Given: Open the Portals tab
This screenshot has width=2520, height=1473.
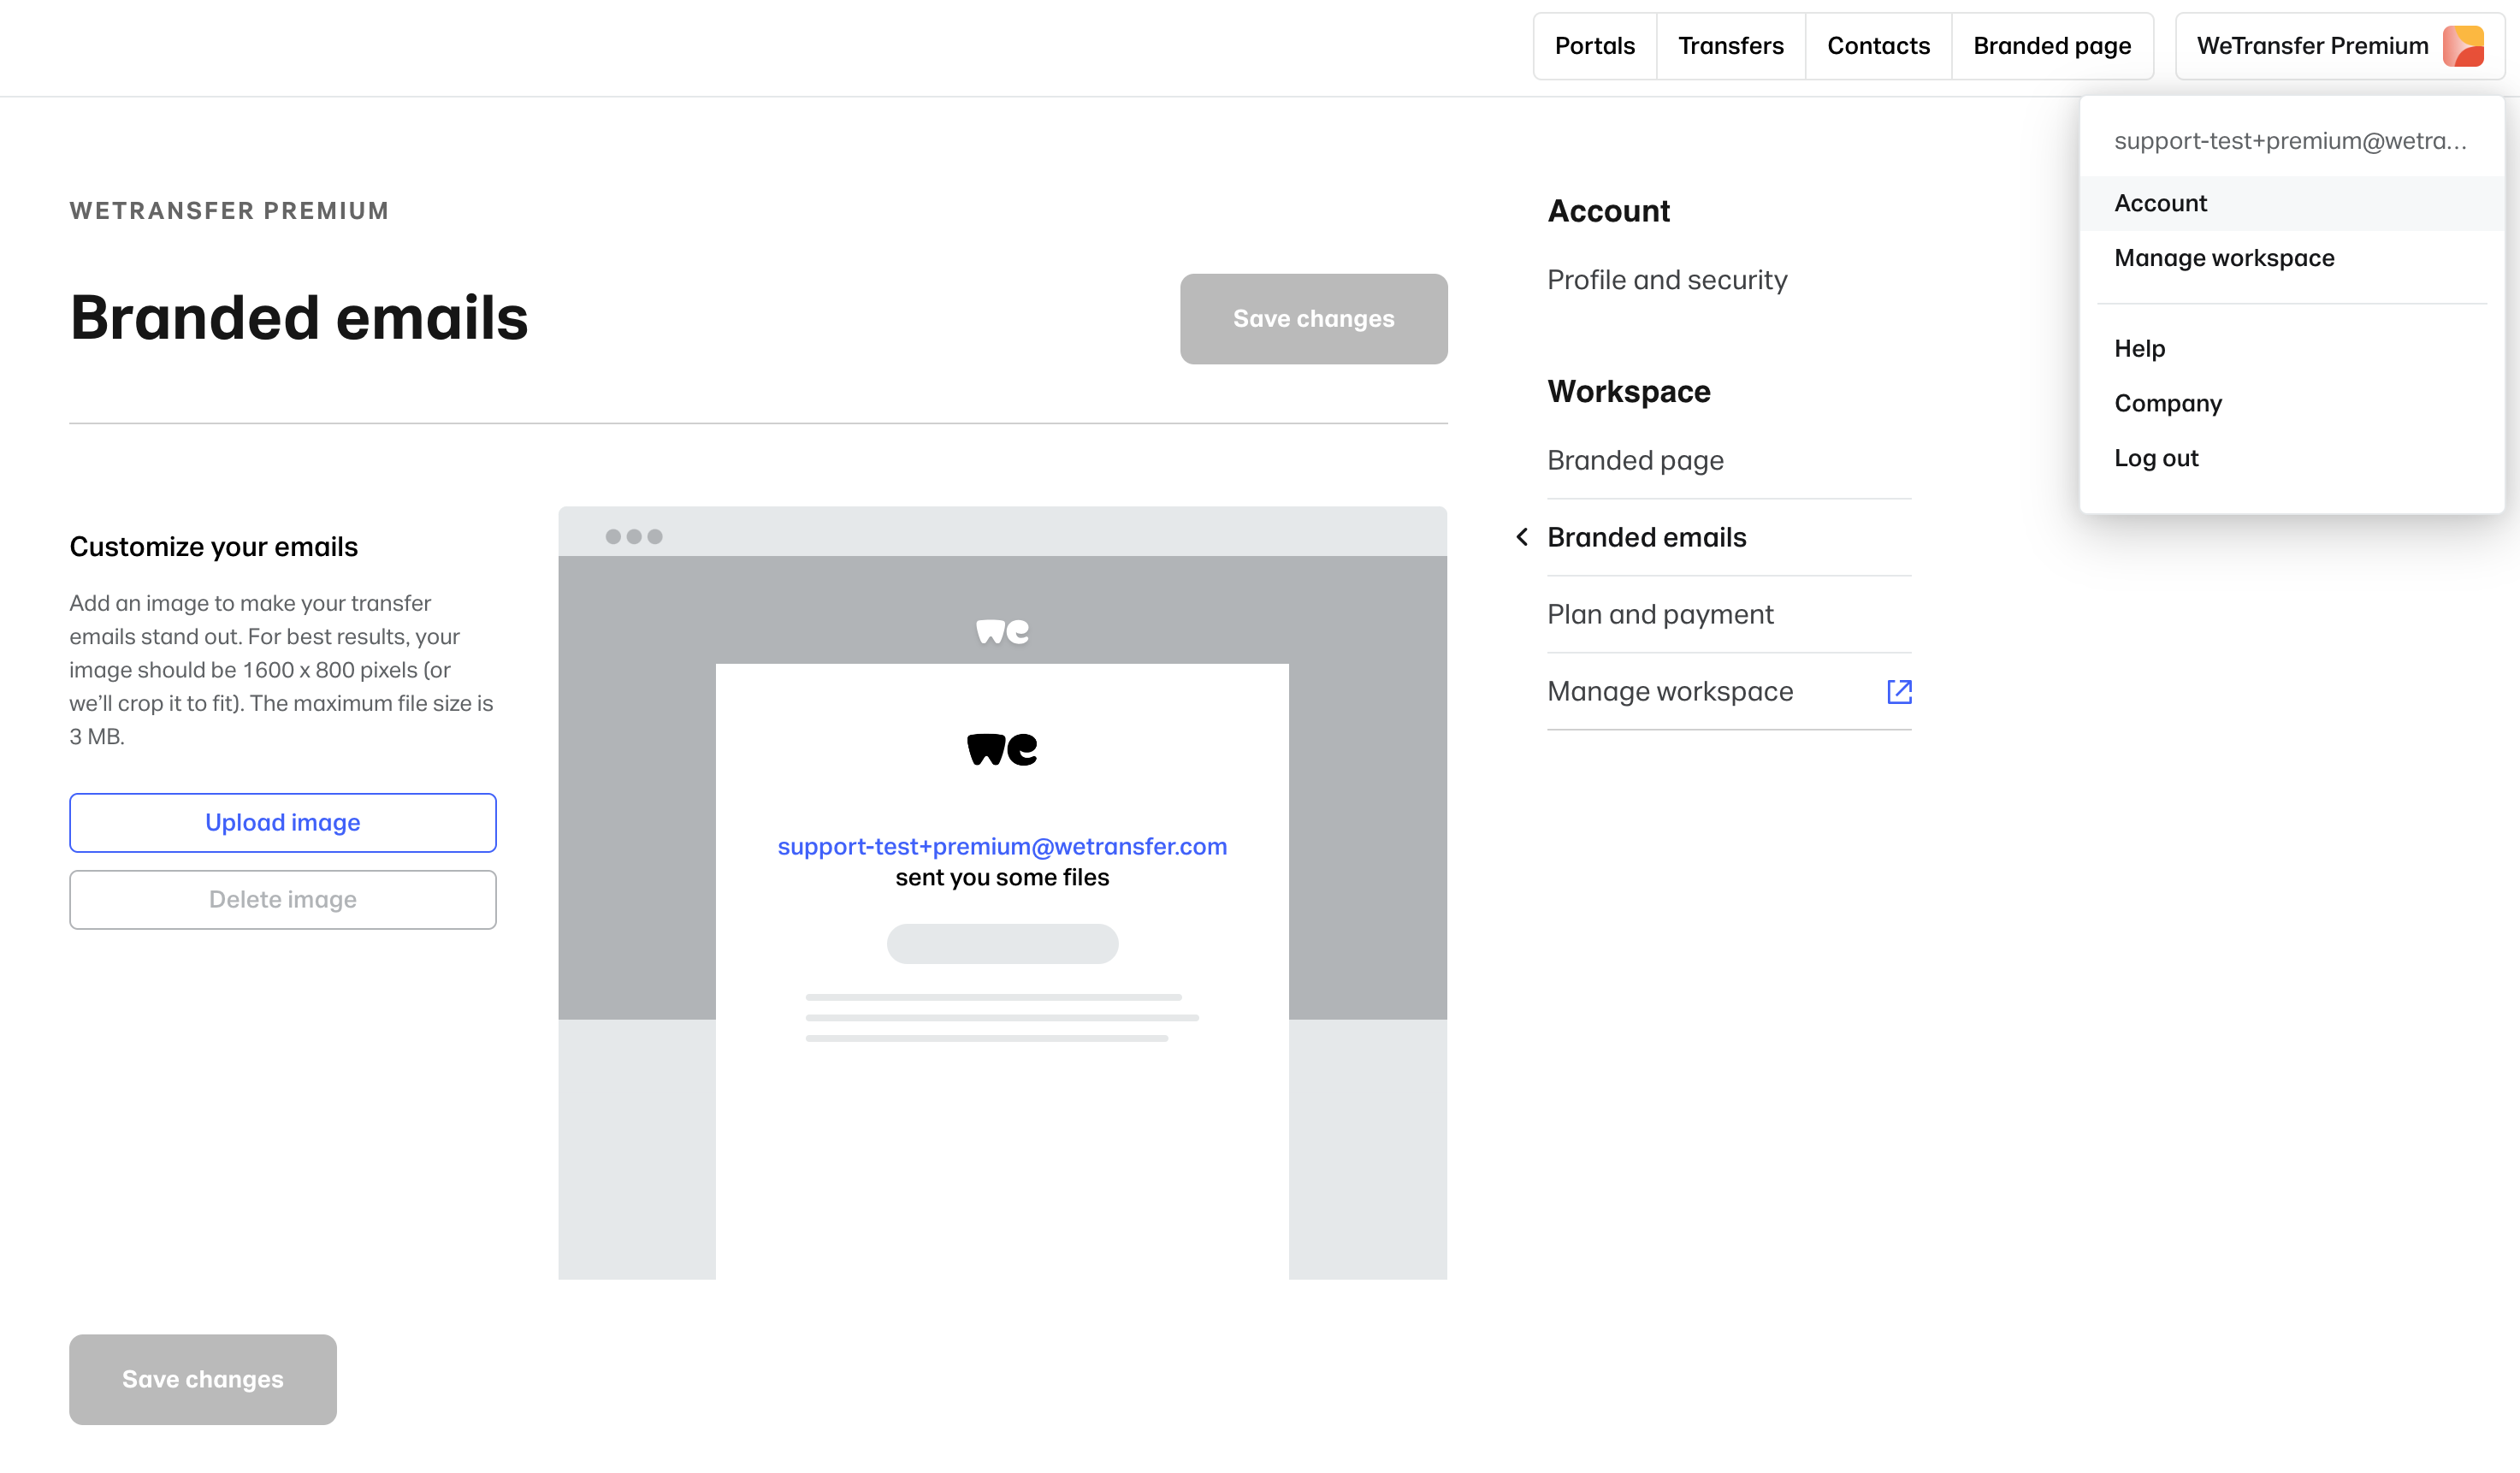Looking at the screenshot, I should tap(1594, 46).
